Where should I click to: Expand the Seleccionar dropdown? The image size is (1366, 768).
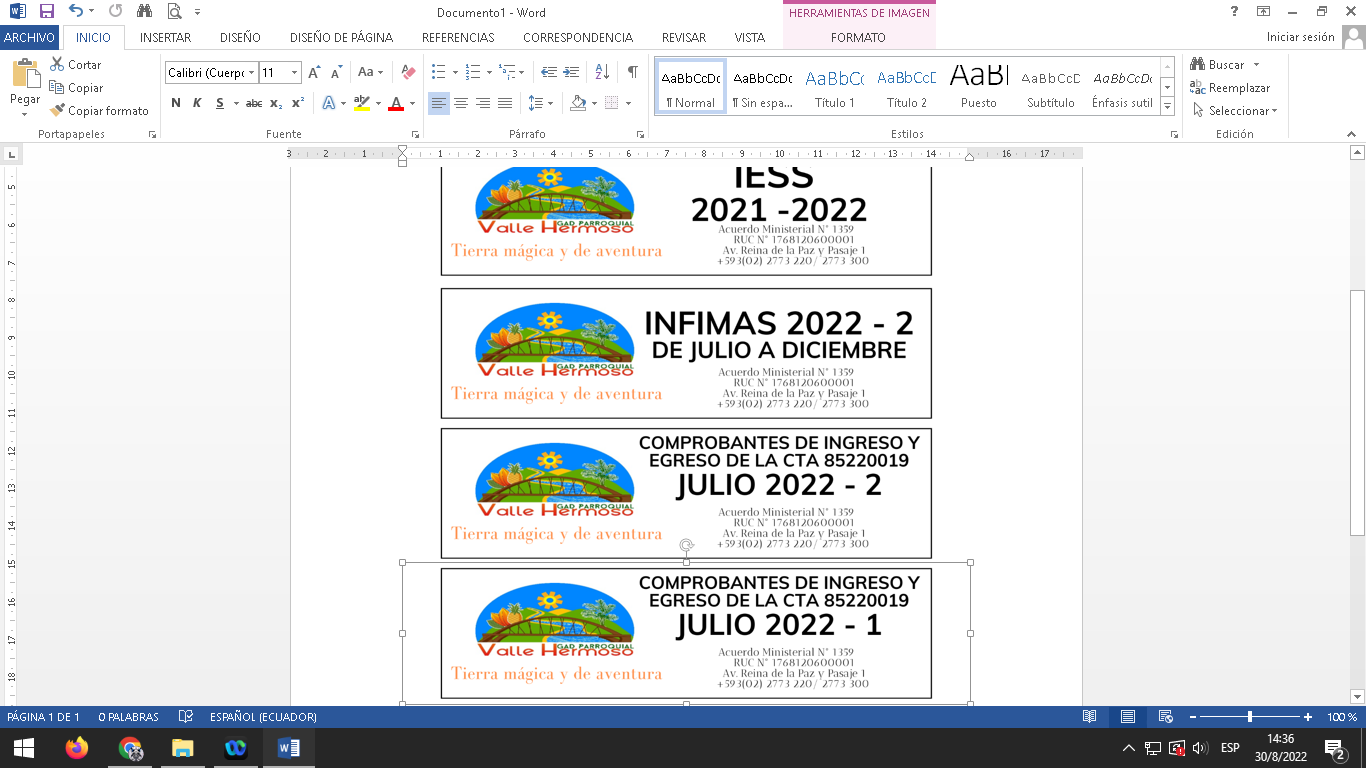1275,111
